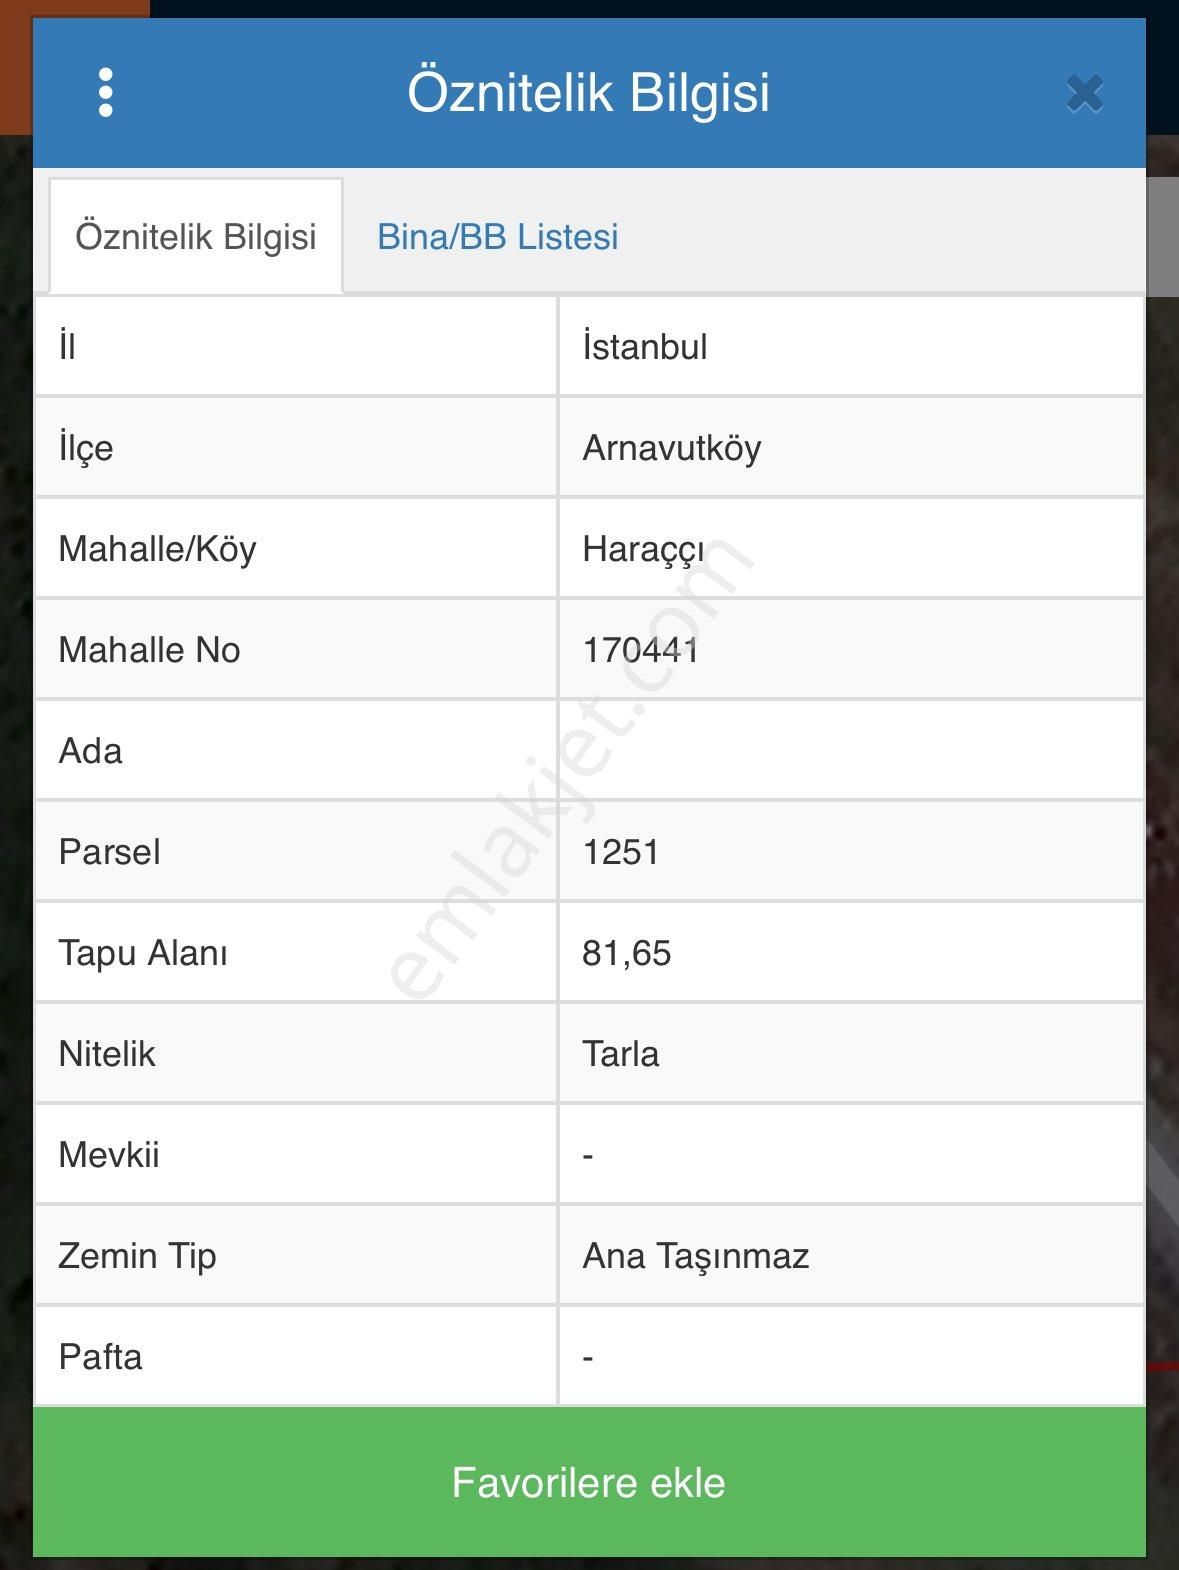
Task: Click the Zemin Tip label
Action: 138,1256
